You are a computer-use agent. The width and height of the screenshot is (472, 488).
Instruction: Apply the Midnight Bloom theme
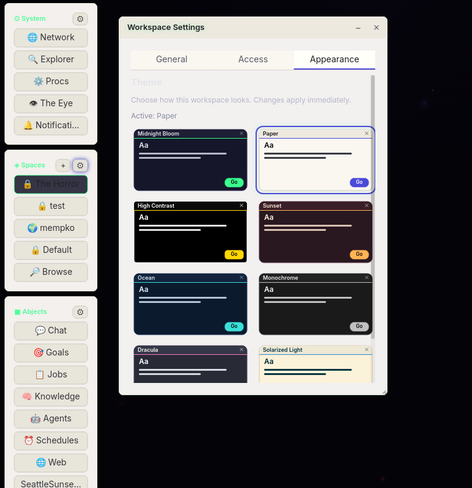pyautogui.click(x=190, y=160)
